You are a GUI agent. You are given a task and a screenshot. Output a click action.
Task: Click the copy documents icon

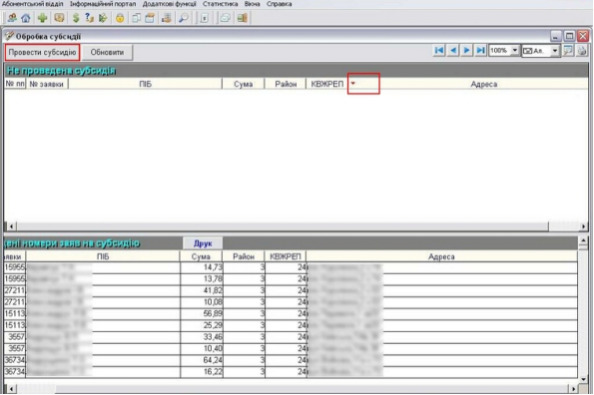(x=136, y=18)
